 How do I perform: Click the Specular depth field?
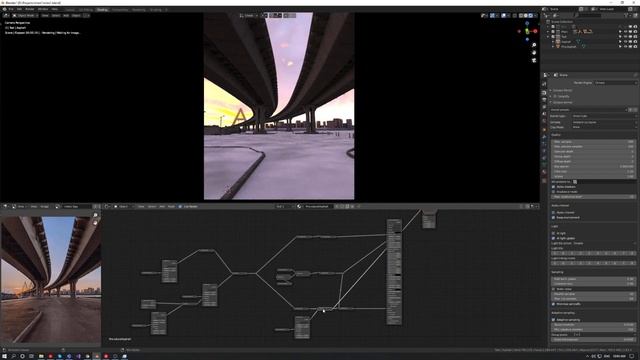pyautogui.click(x=593, y=151)
